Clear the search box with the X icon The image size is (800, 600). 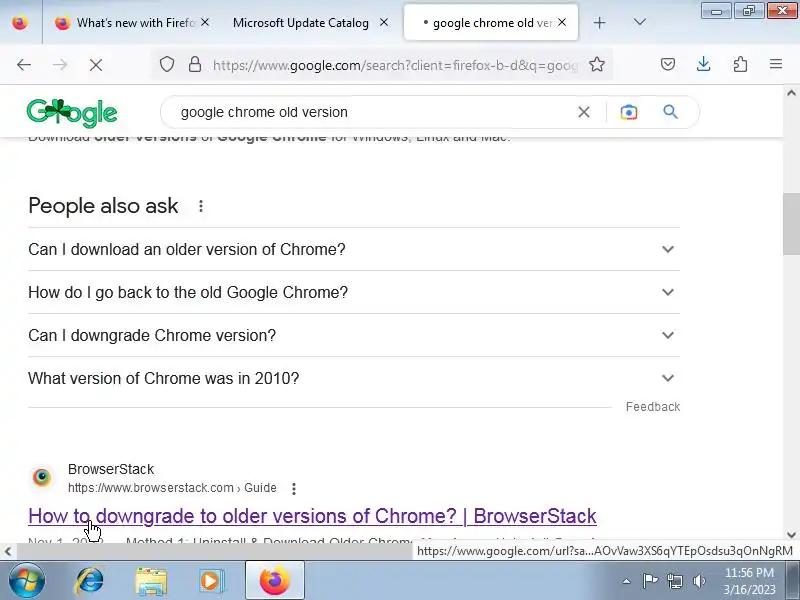point(584,112)
